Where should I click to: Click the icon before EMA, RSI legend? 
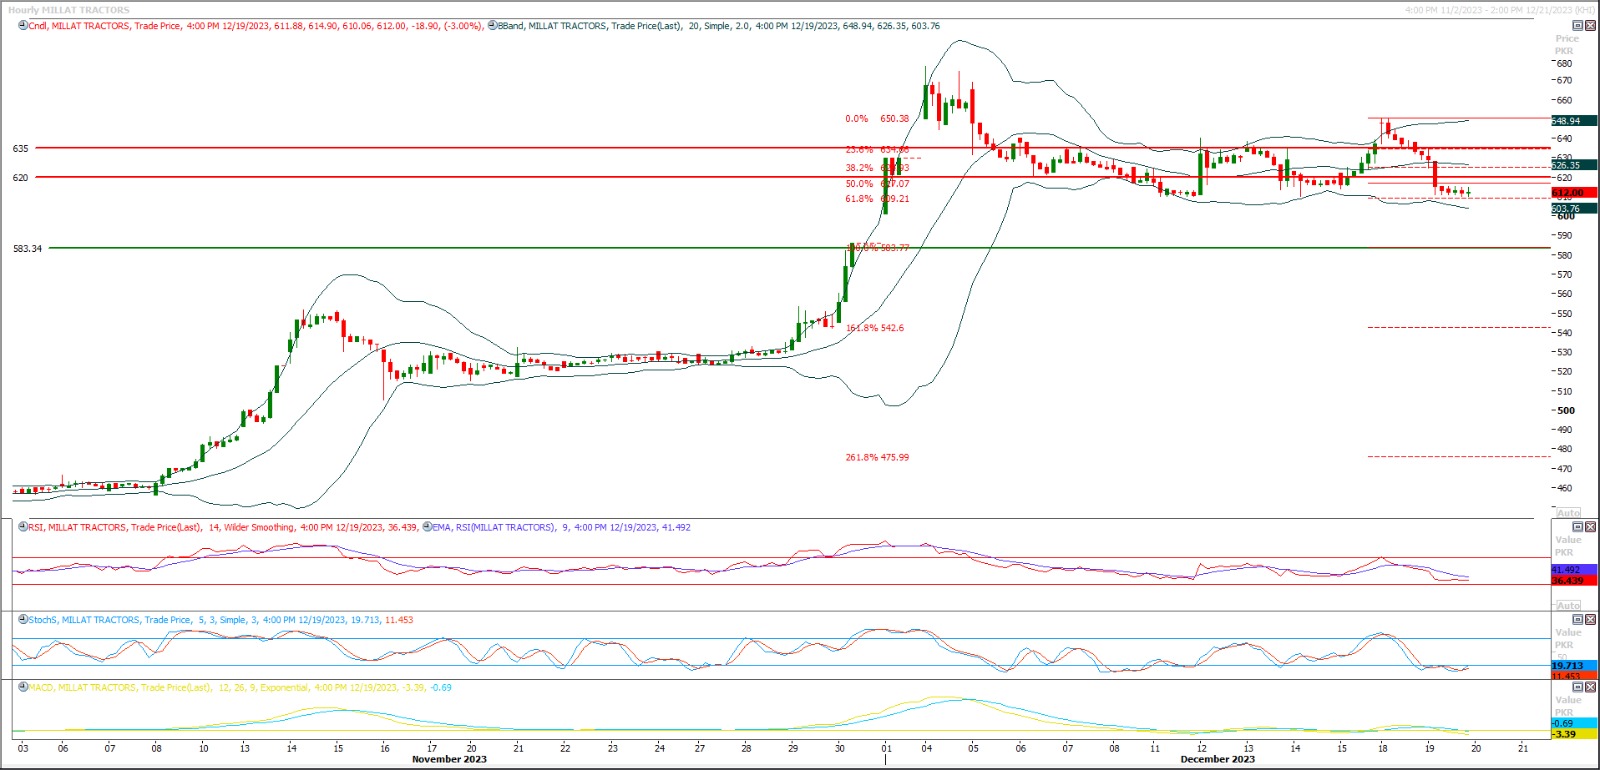coord(427,527)
